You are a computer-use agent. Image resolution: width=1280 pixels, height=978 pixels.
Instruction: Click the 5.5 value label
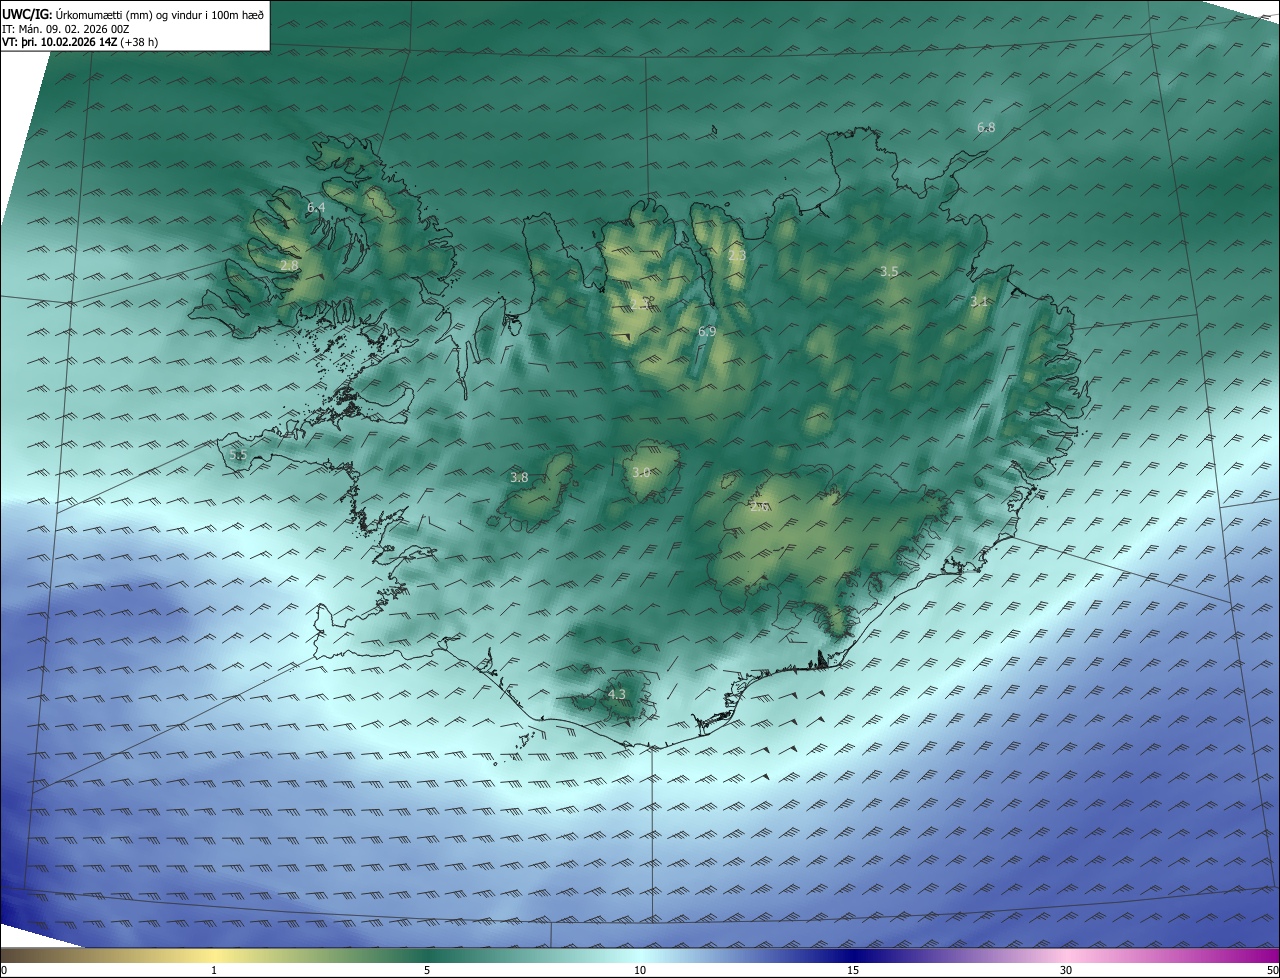tap(238, 454)
